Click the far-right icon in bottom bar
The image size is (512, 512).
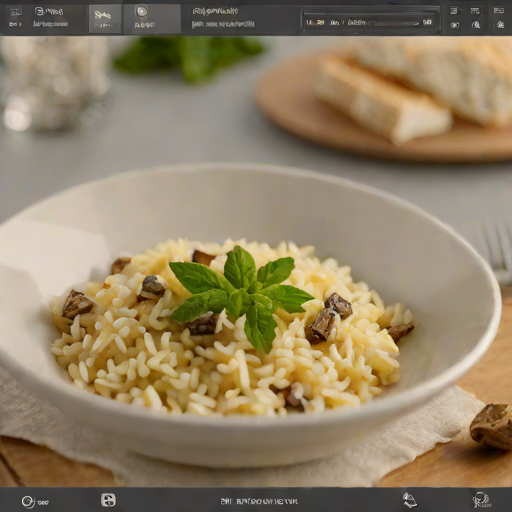pyautogui.click(x=481, y=500)
